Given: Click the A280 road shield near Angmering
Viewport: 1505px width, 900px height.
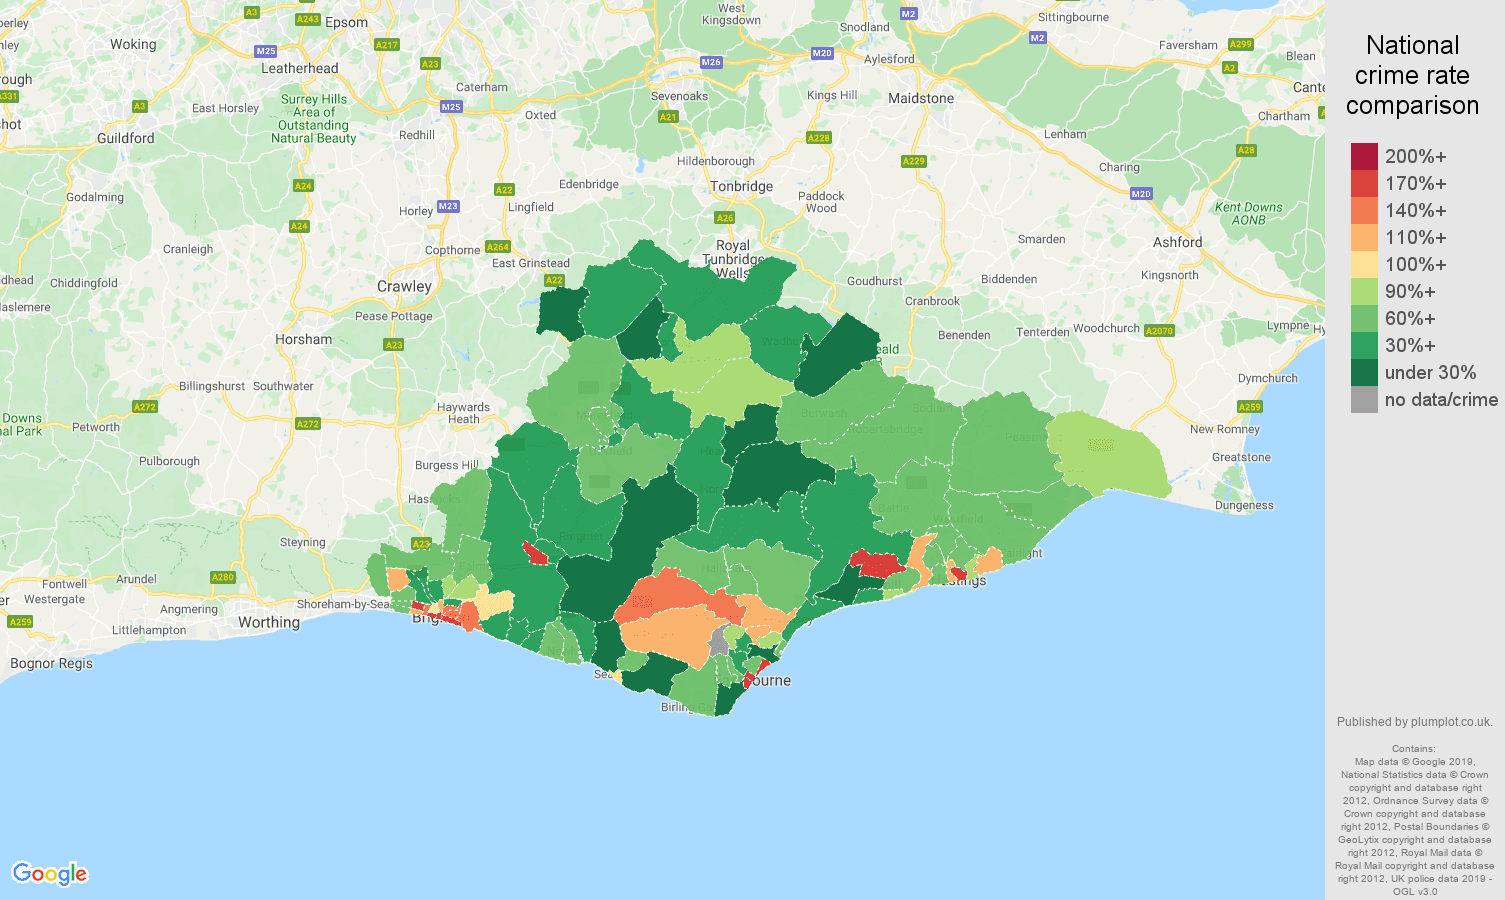Looking at the screenshot, I should click(x=222, y=577).
